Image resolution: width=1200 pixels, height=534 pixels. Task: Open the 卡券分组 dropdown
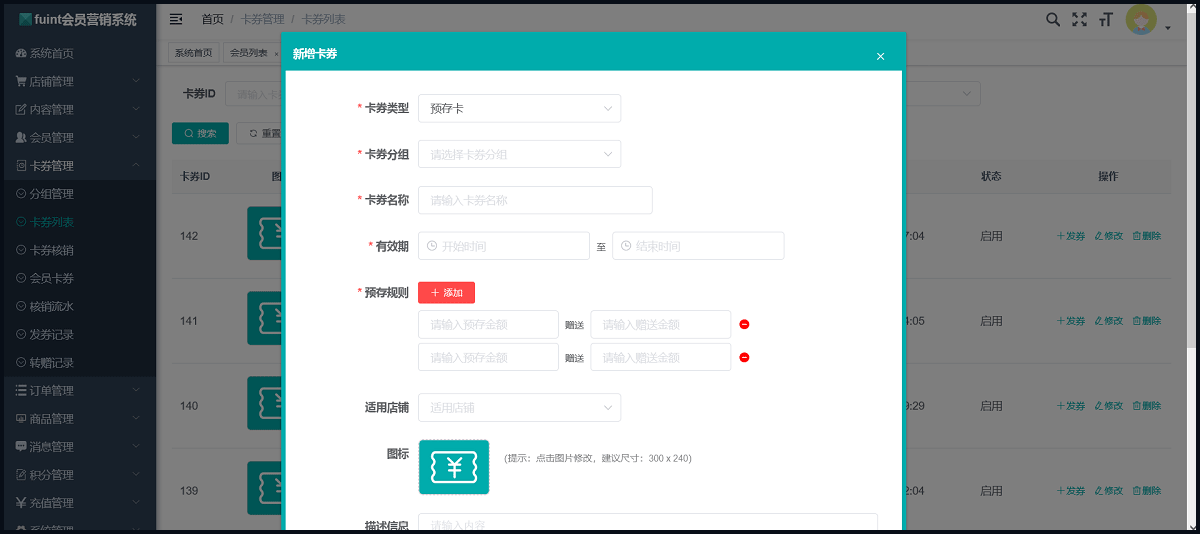[x=519, y=154]
